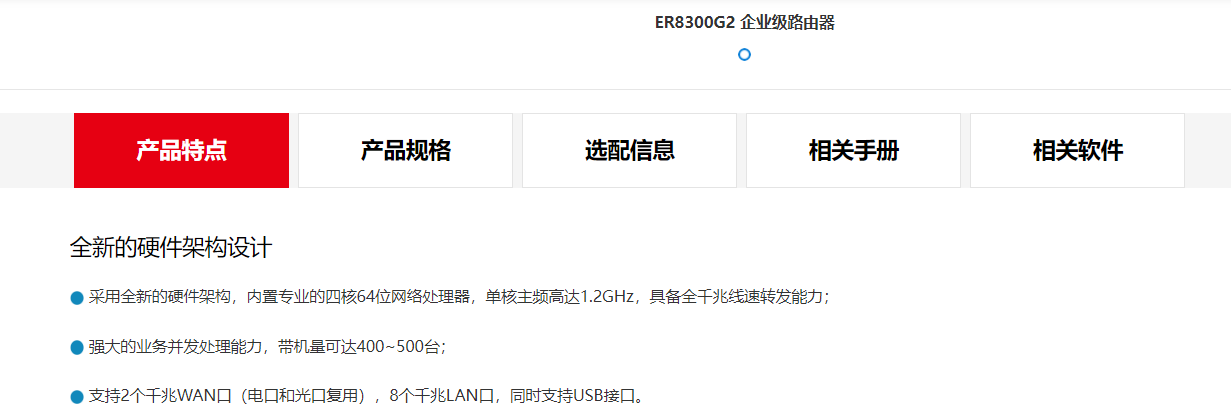Click the gray strip right of 相关软件
This screenshot has height=407, width=1231.
pos(1208,150)
